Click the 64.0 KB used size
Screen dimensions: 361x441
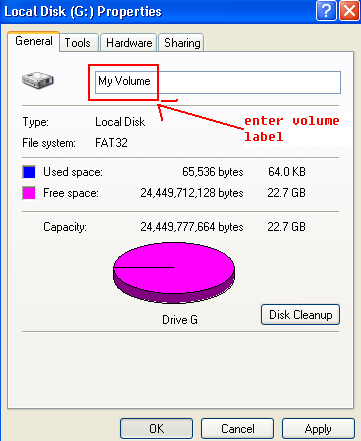(287, 172)
